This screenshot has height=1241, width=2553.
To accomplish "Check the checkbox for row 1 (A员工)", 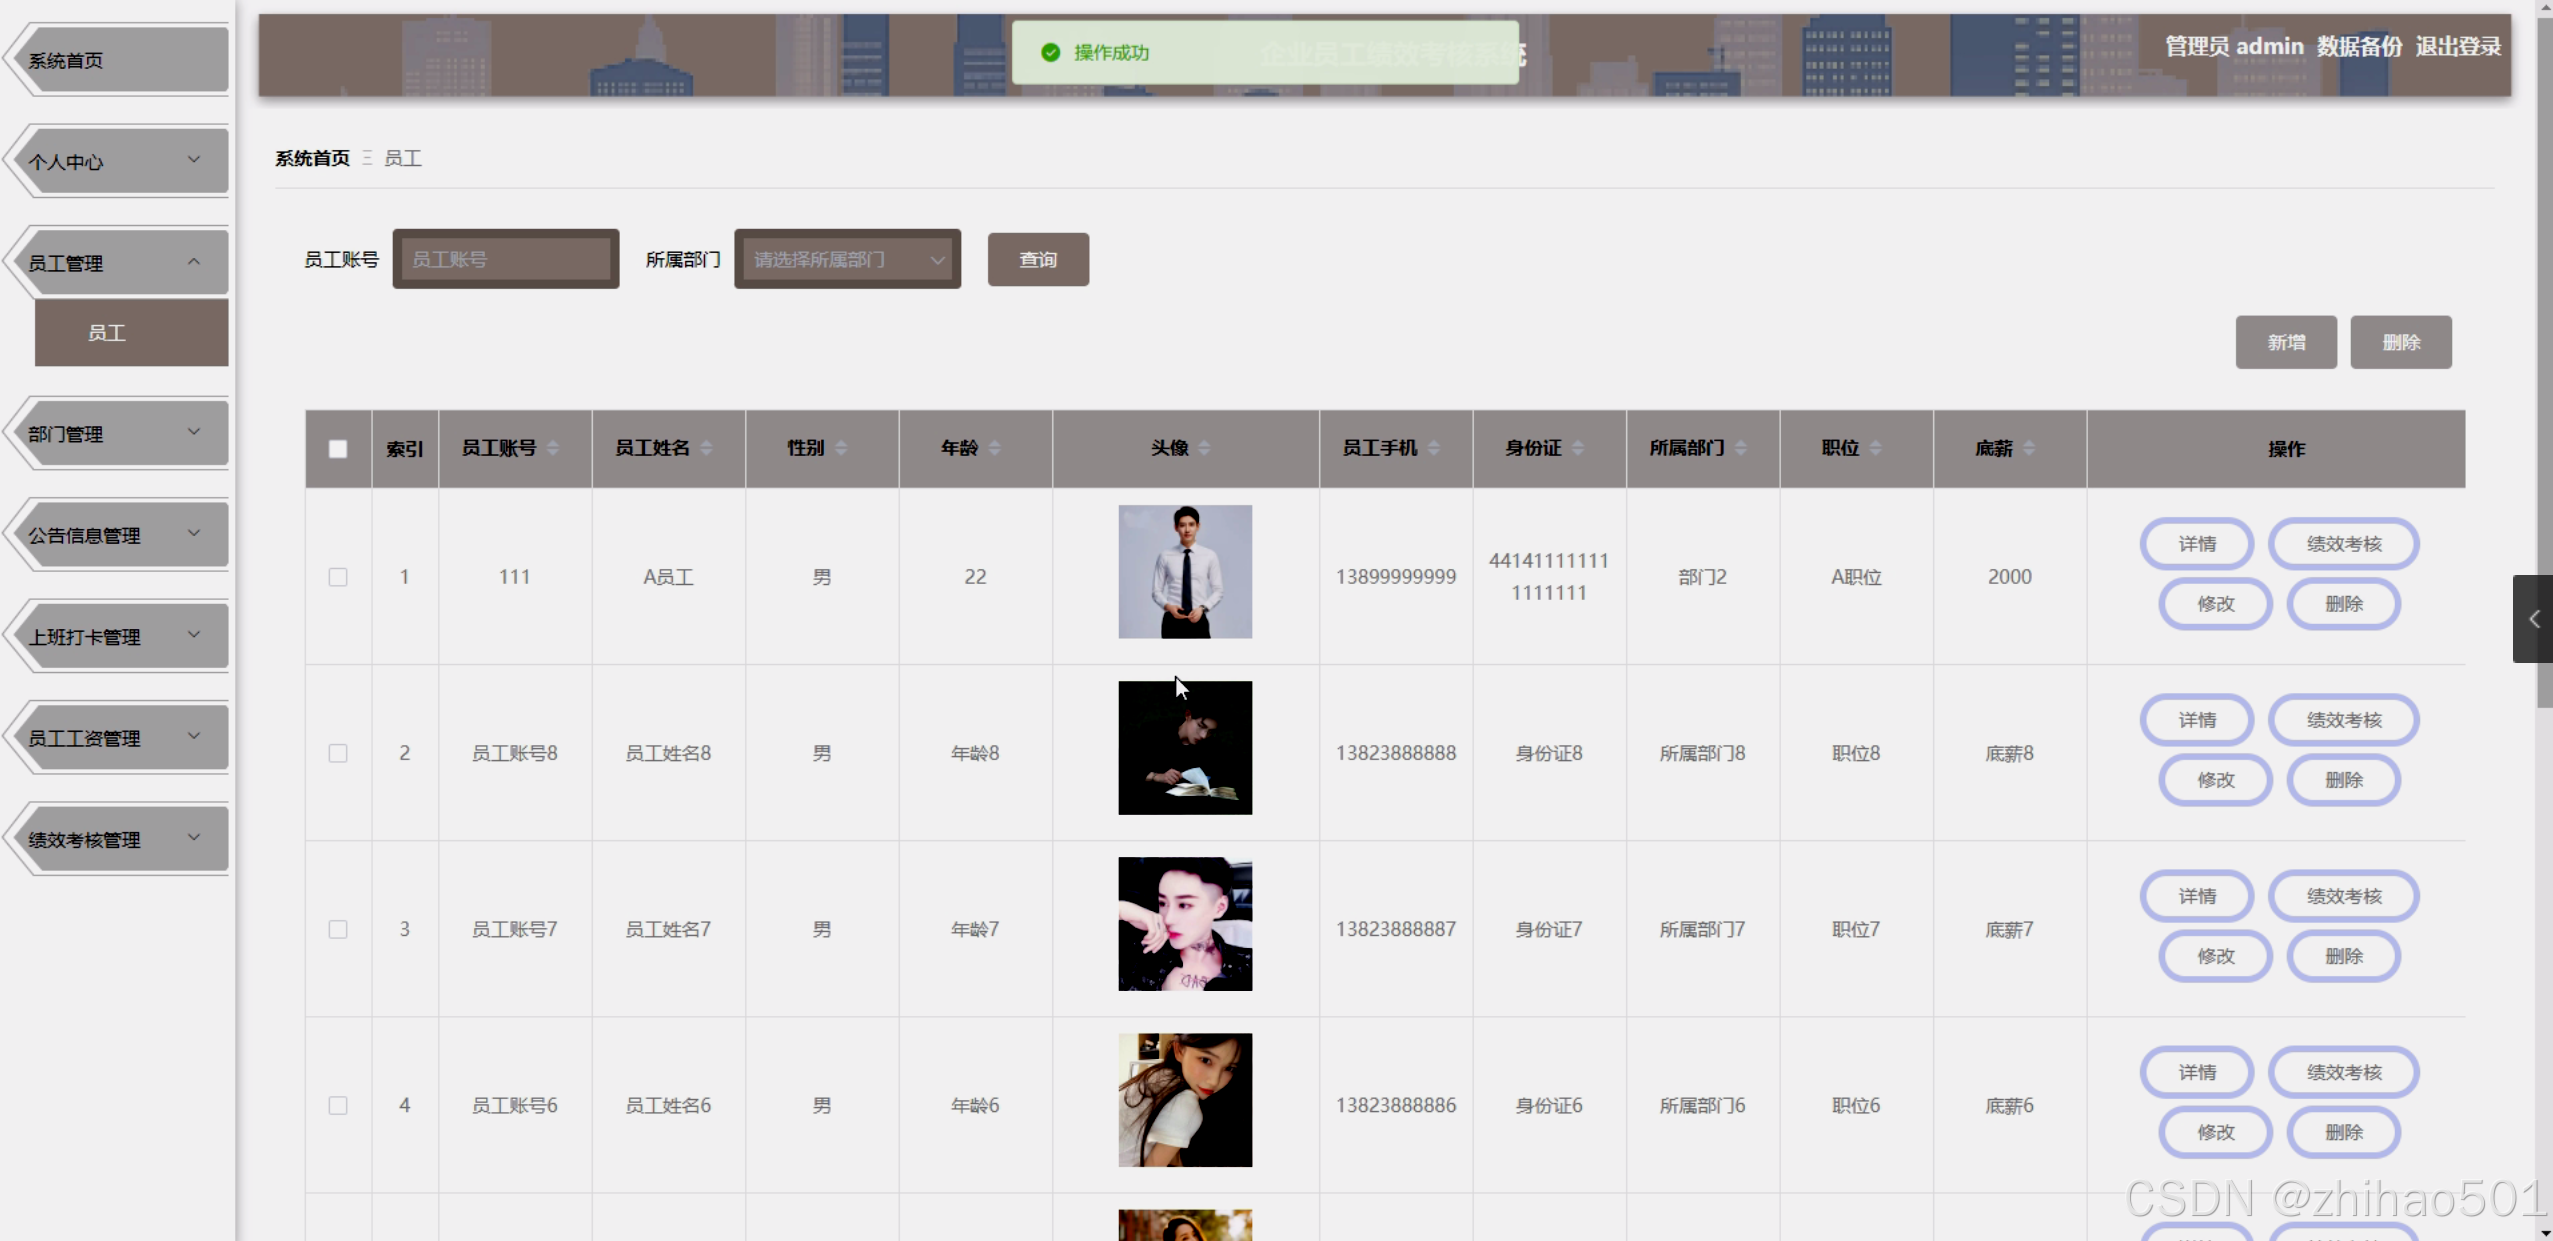I will pyautogui.click(x=338, y=577).
